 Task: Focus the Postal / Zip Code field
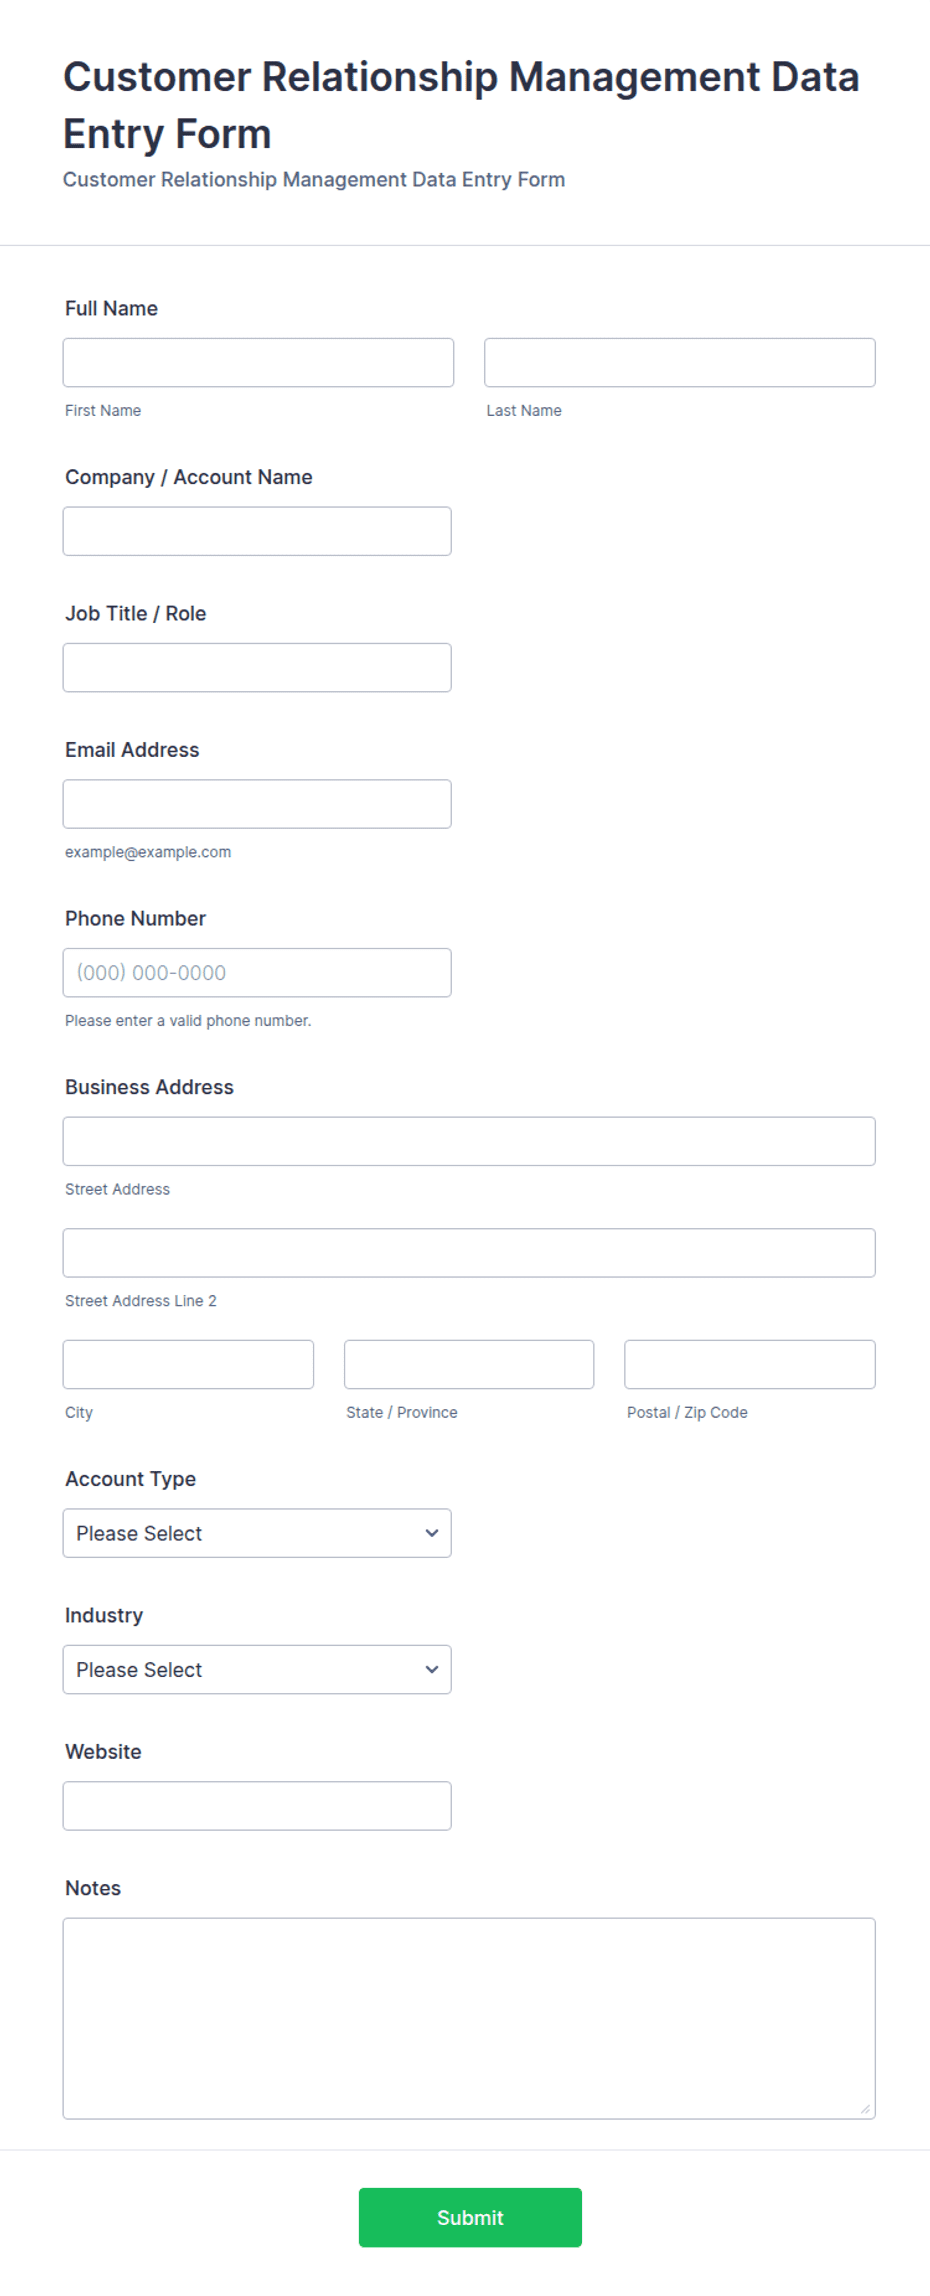point(750,1364)
